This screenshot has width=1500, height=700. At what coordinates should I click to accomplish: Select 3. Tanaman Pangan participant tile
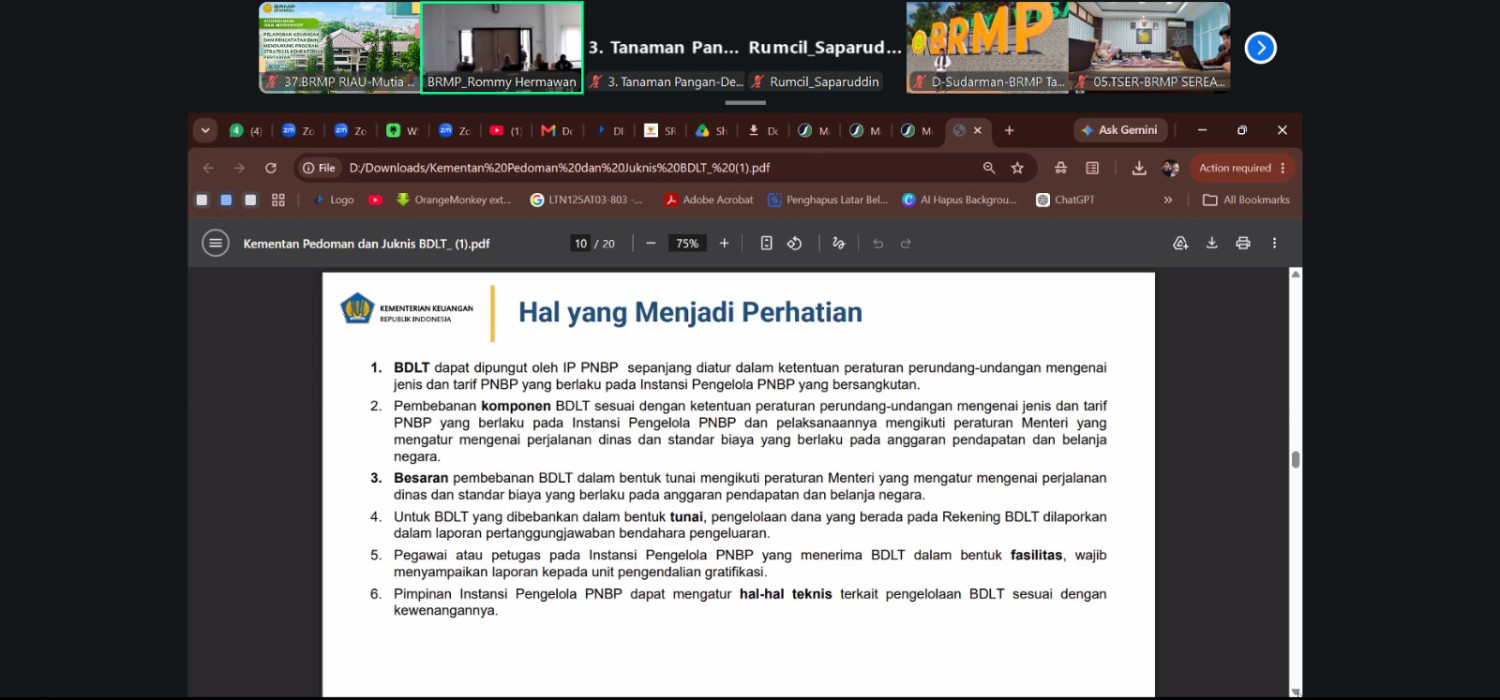(x=664, y=48)
